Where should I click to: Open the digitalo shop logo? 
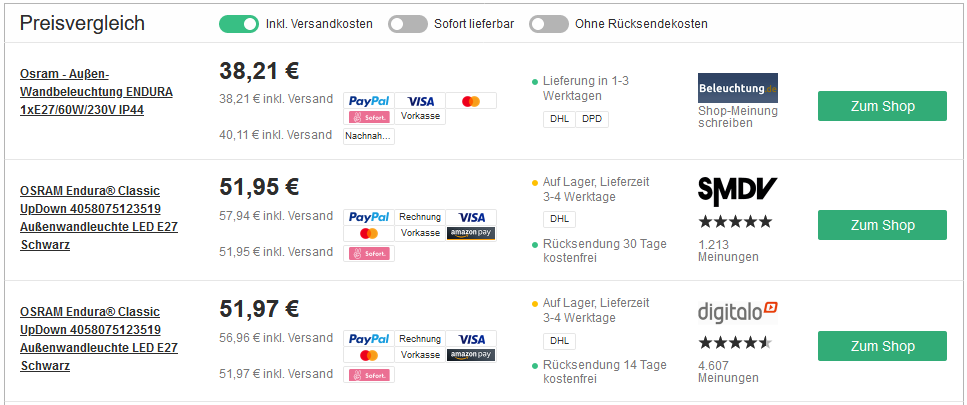coord(737,312)
